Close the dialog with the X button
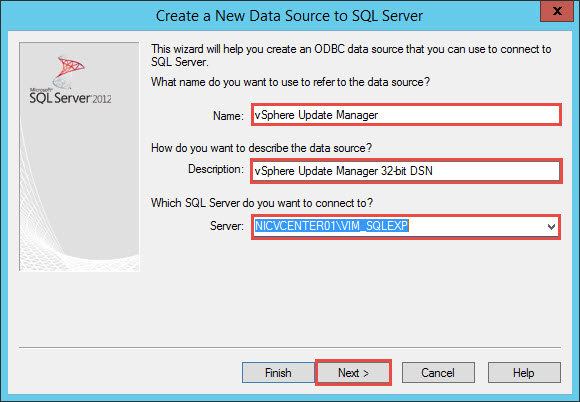580x402 pixels. point(557,11)
